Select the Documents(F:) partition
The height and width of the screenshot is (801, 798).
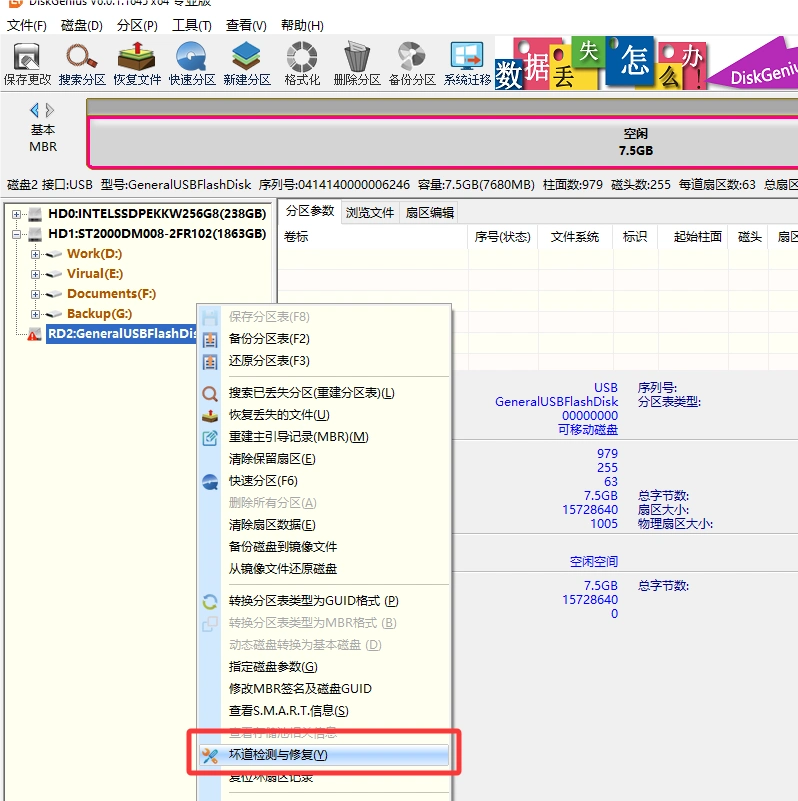click(x=111, y=294)
